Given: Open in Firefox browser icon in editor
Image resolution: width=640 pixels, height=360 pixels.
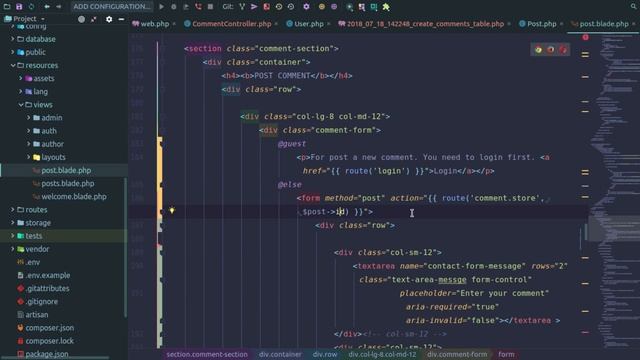Looking at the screenshot, I should tap(551, 50).
